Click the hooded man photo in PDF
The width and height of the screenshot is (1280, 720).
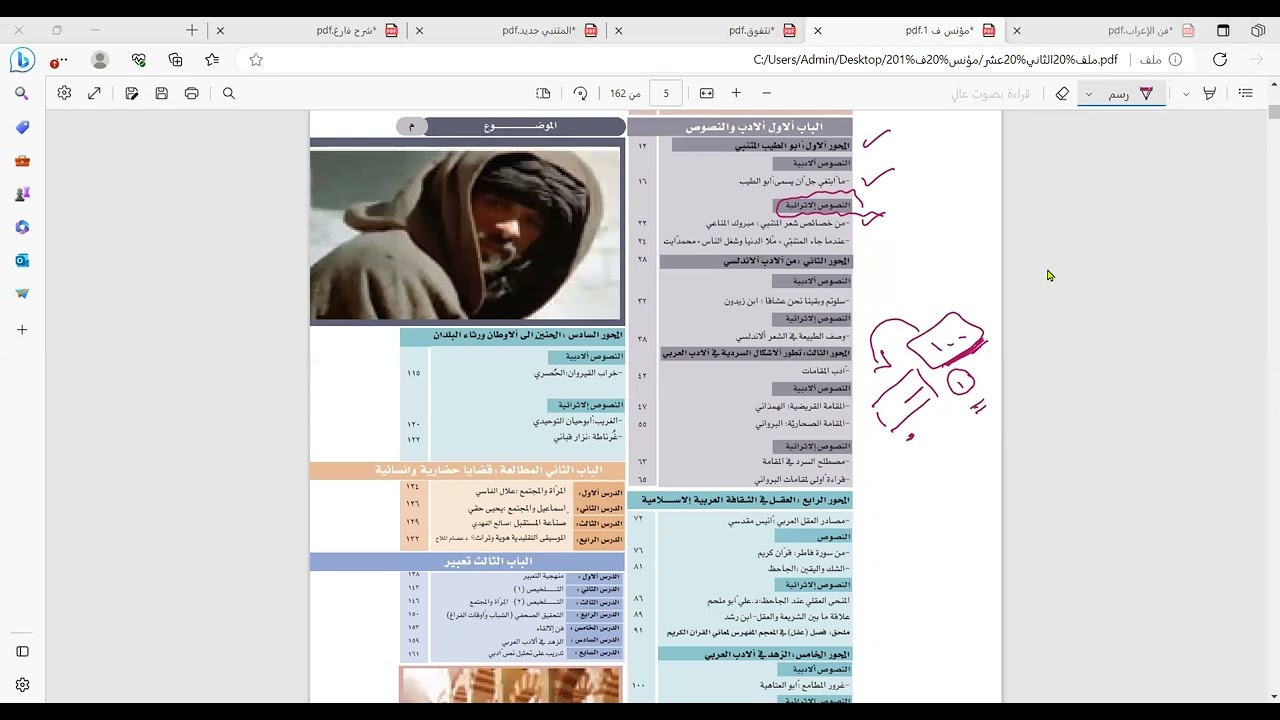tap(465, 235)
